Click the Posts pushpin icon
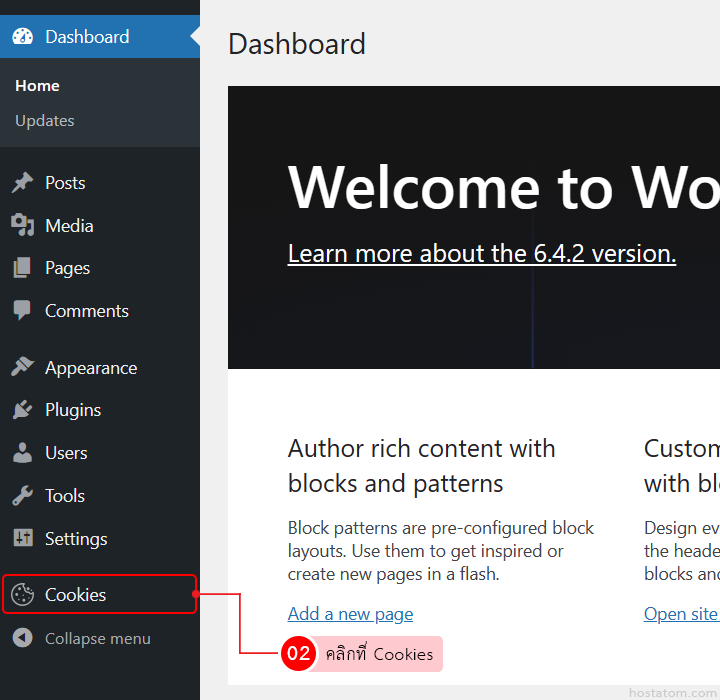Viewport: 720px width, 700px height. pos(22,183)
